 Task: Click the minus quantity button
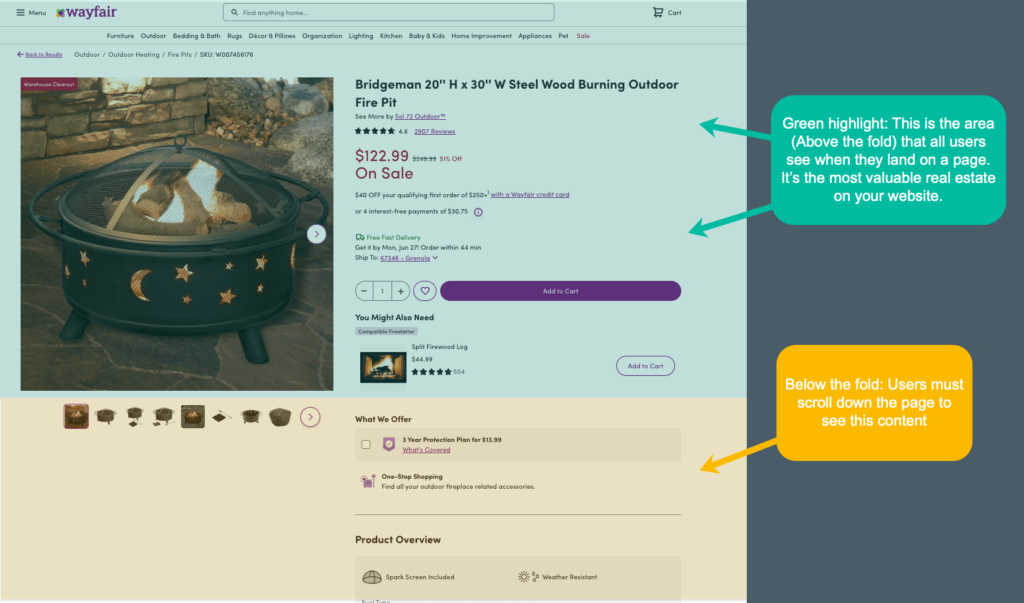click(x=365, y=291)
